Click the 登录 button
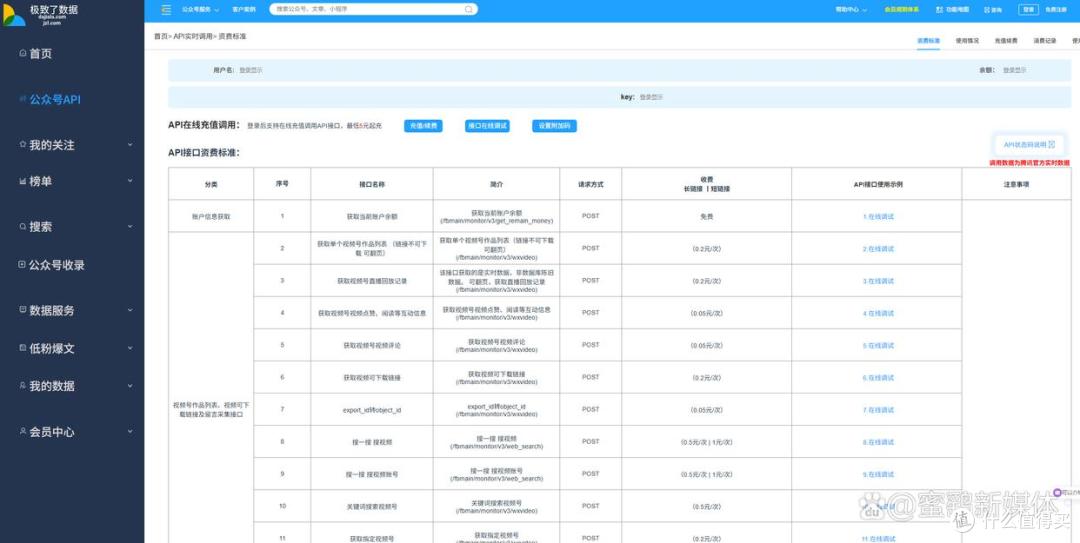The image size is (1080, 543). point(1028,10)
